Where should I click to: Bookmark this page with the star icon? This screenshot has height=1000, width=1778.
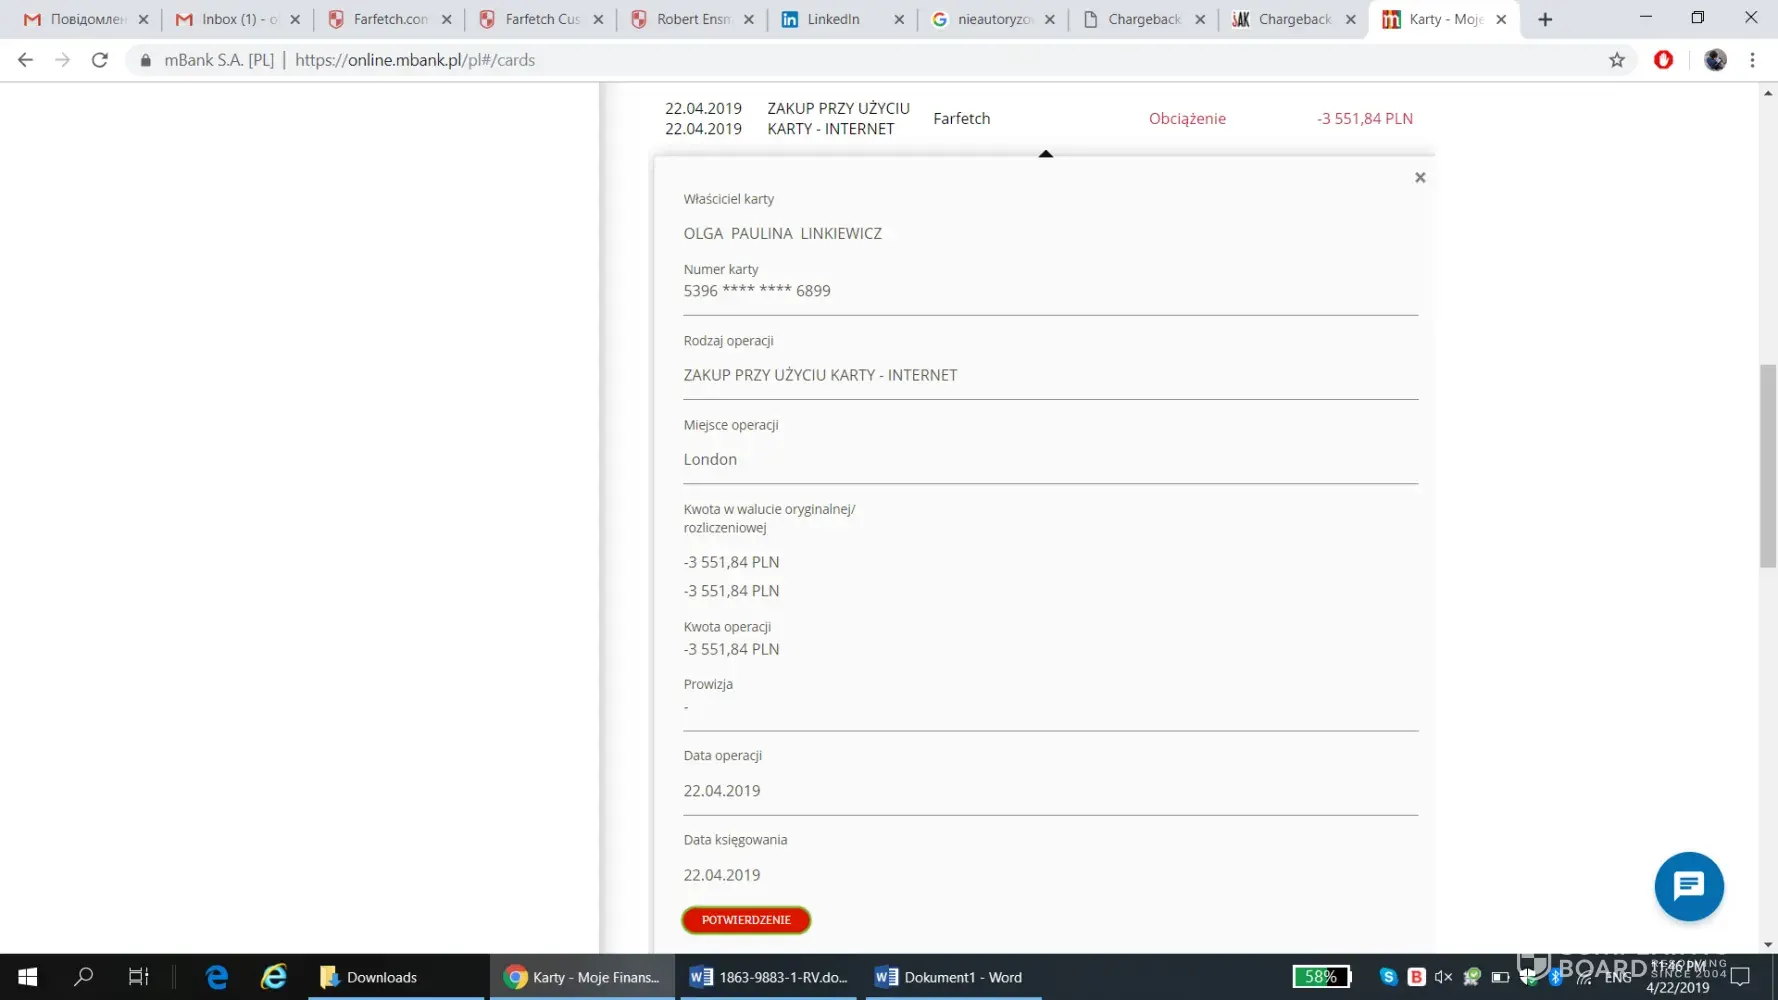coord(1617,60)
